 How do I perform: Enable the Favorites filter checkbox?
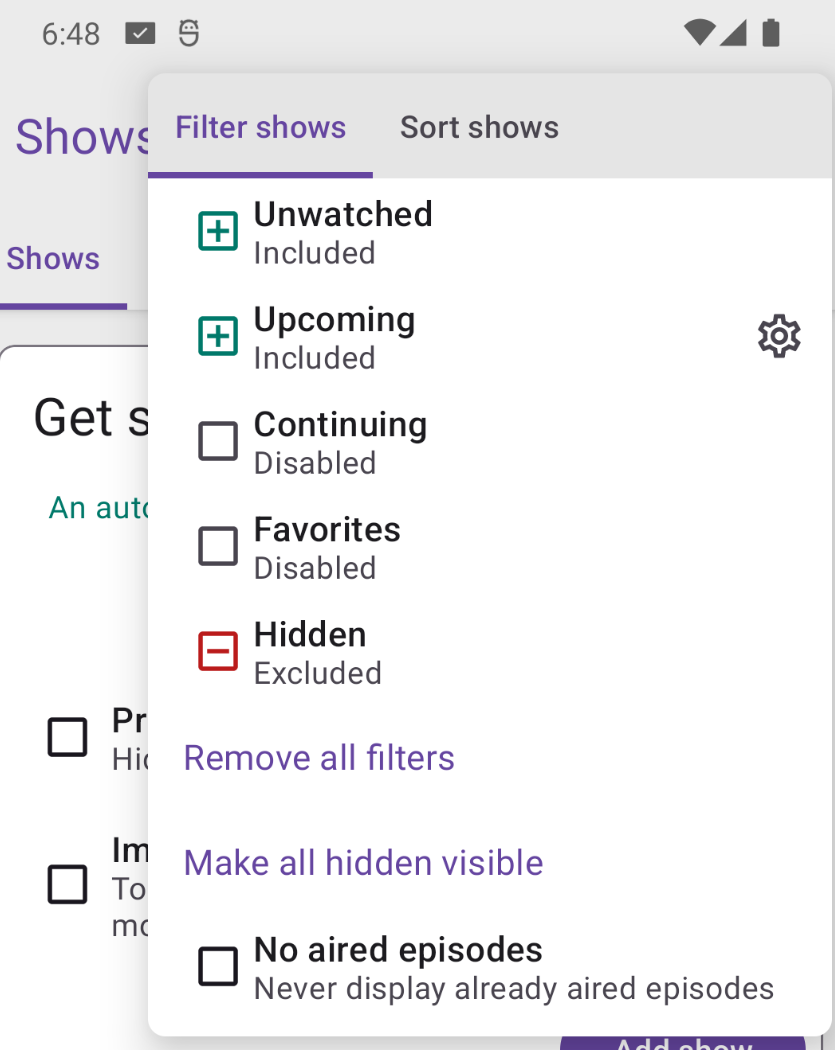pyautogui.click(x=218, y=546)
